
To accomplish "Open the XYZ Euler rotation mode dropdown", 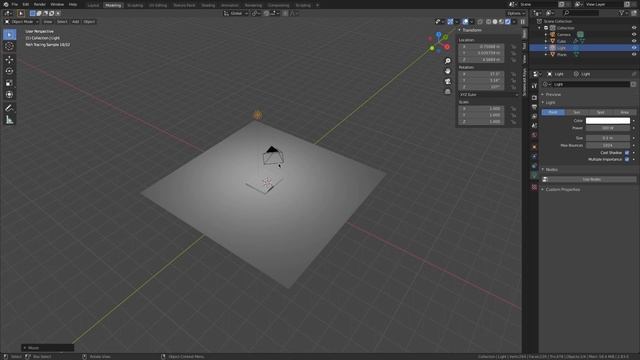I will click(488, 95).
